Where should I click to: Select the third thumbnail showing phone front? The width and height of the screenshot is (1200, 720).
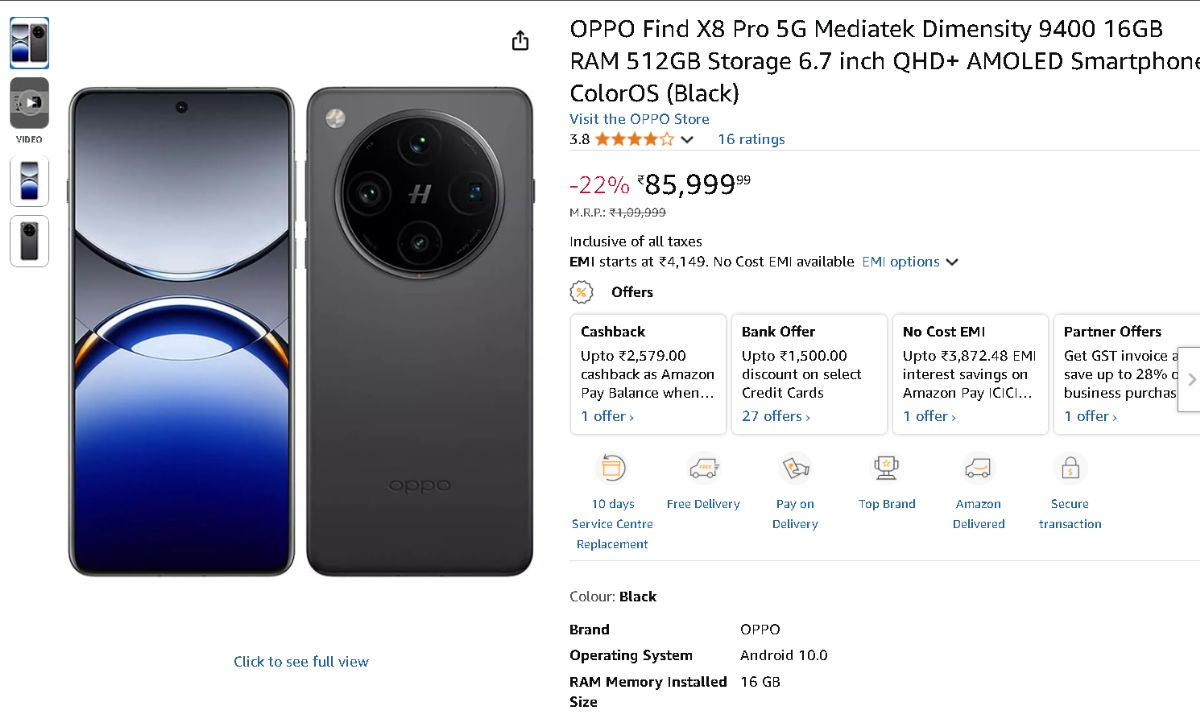(30, 181)
